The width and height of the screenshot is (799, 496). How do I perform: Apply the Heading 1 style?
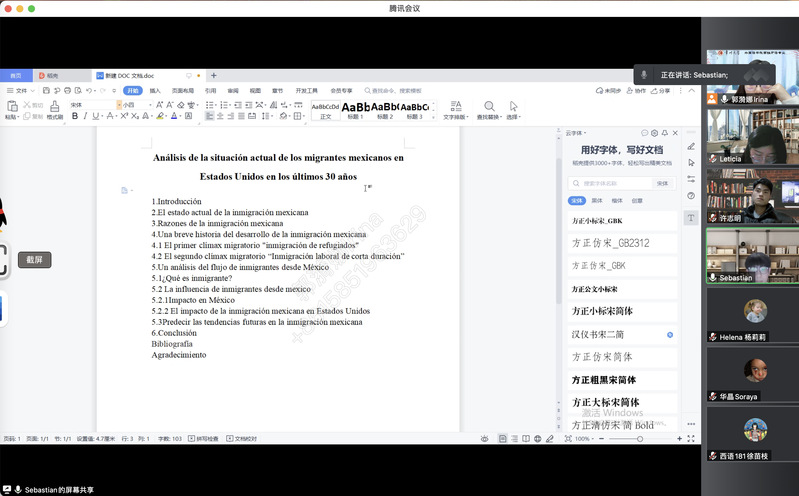point(355,110)
